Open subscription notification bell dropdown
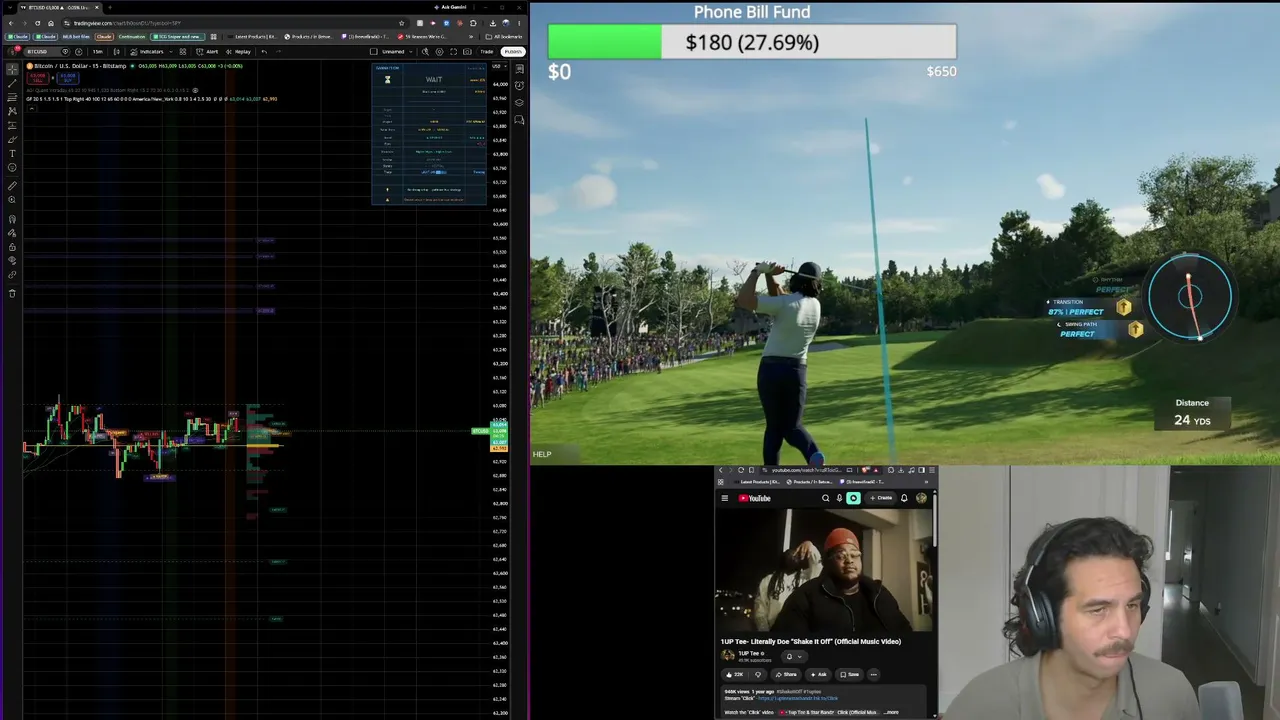1280x720 pixels. click(x=793, y=657)
